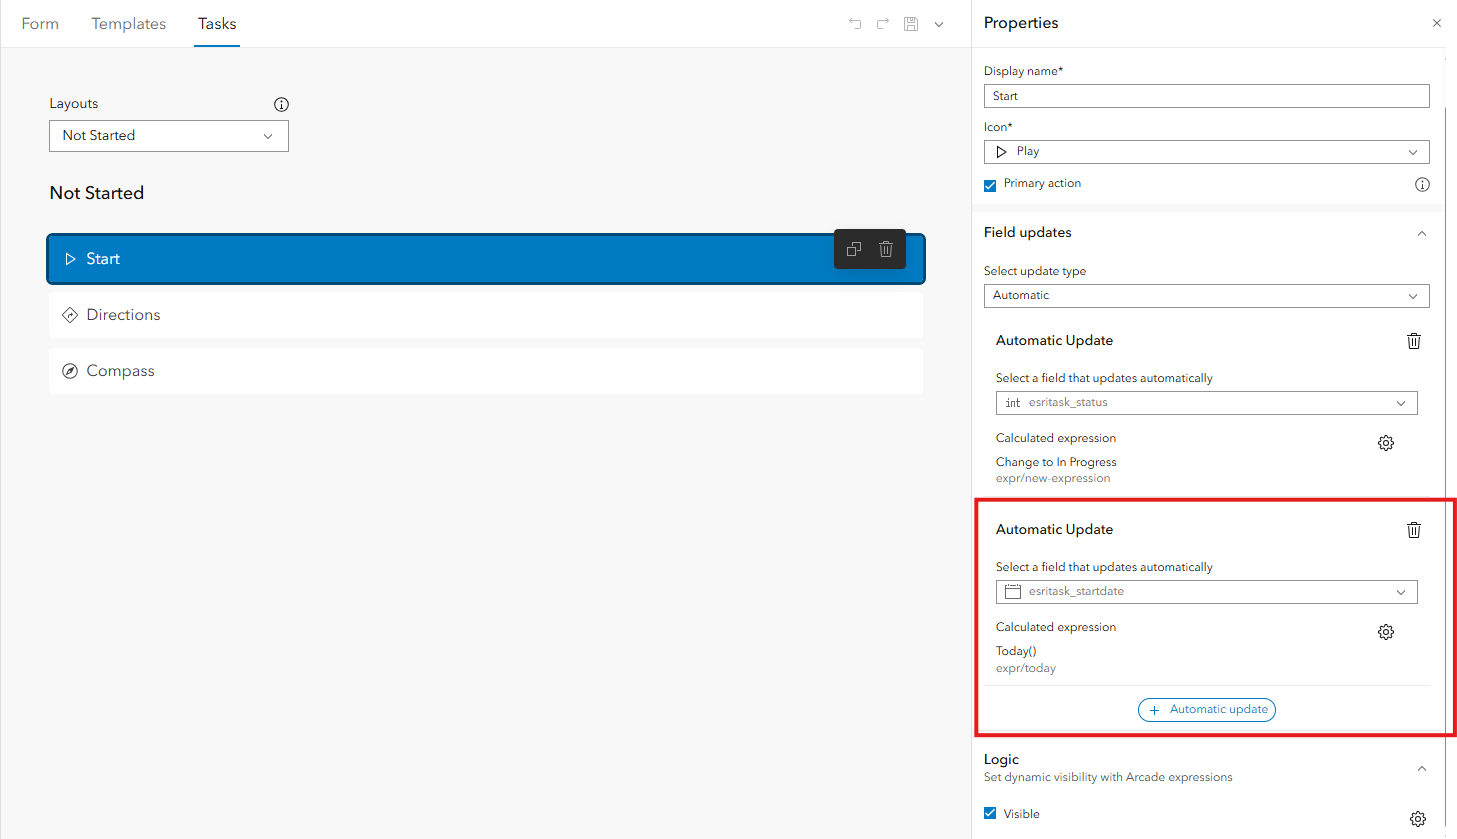Collapse the Field updates section

point(1422,233)
